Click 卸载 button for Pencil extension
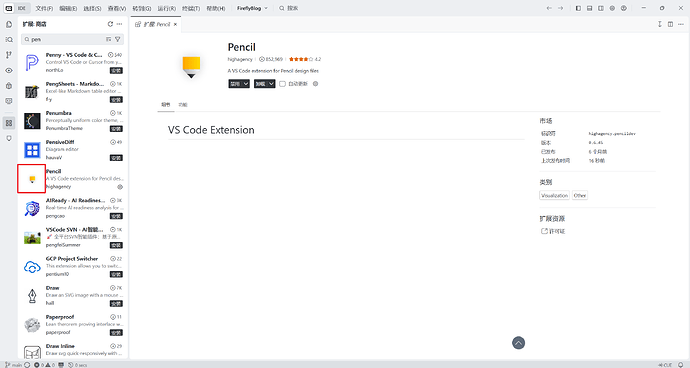 click(261, 84)
